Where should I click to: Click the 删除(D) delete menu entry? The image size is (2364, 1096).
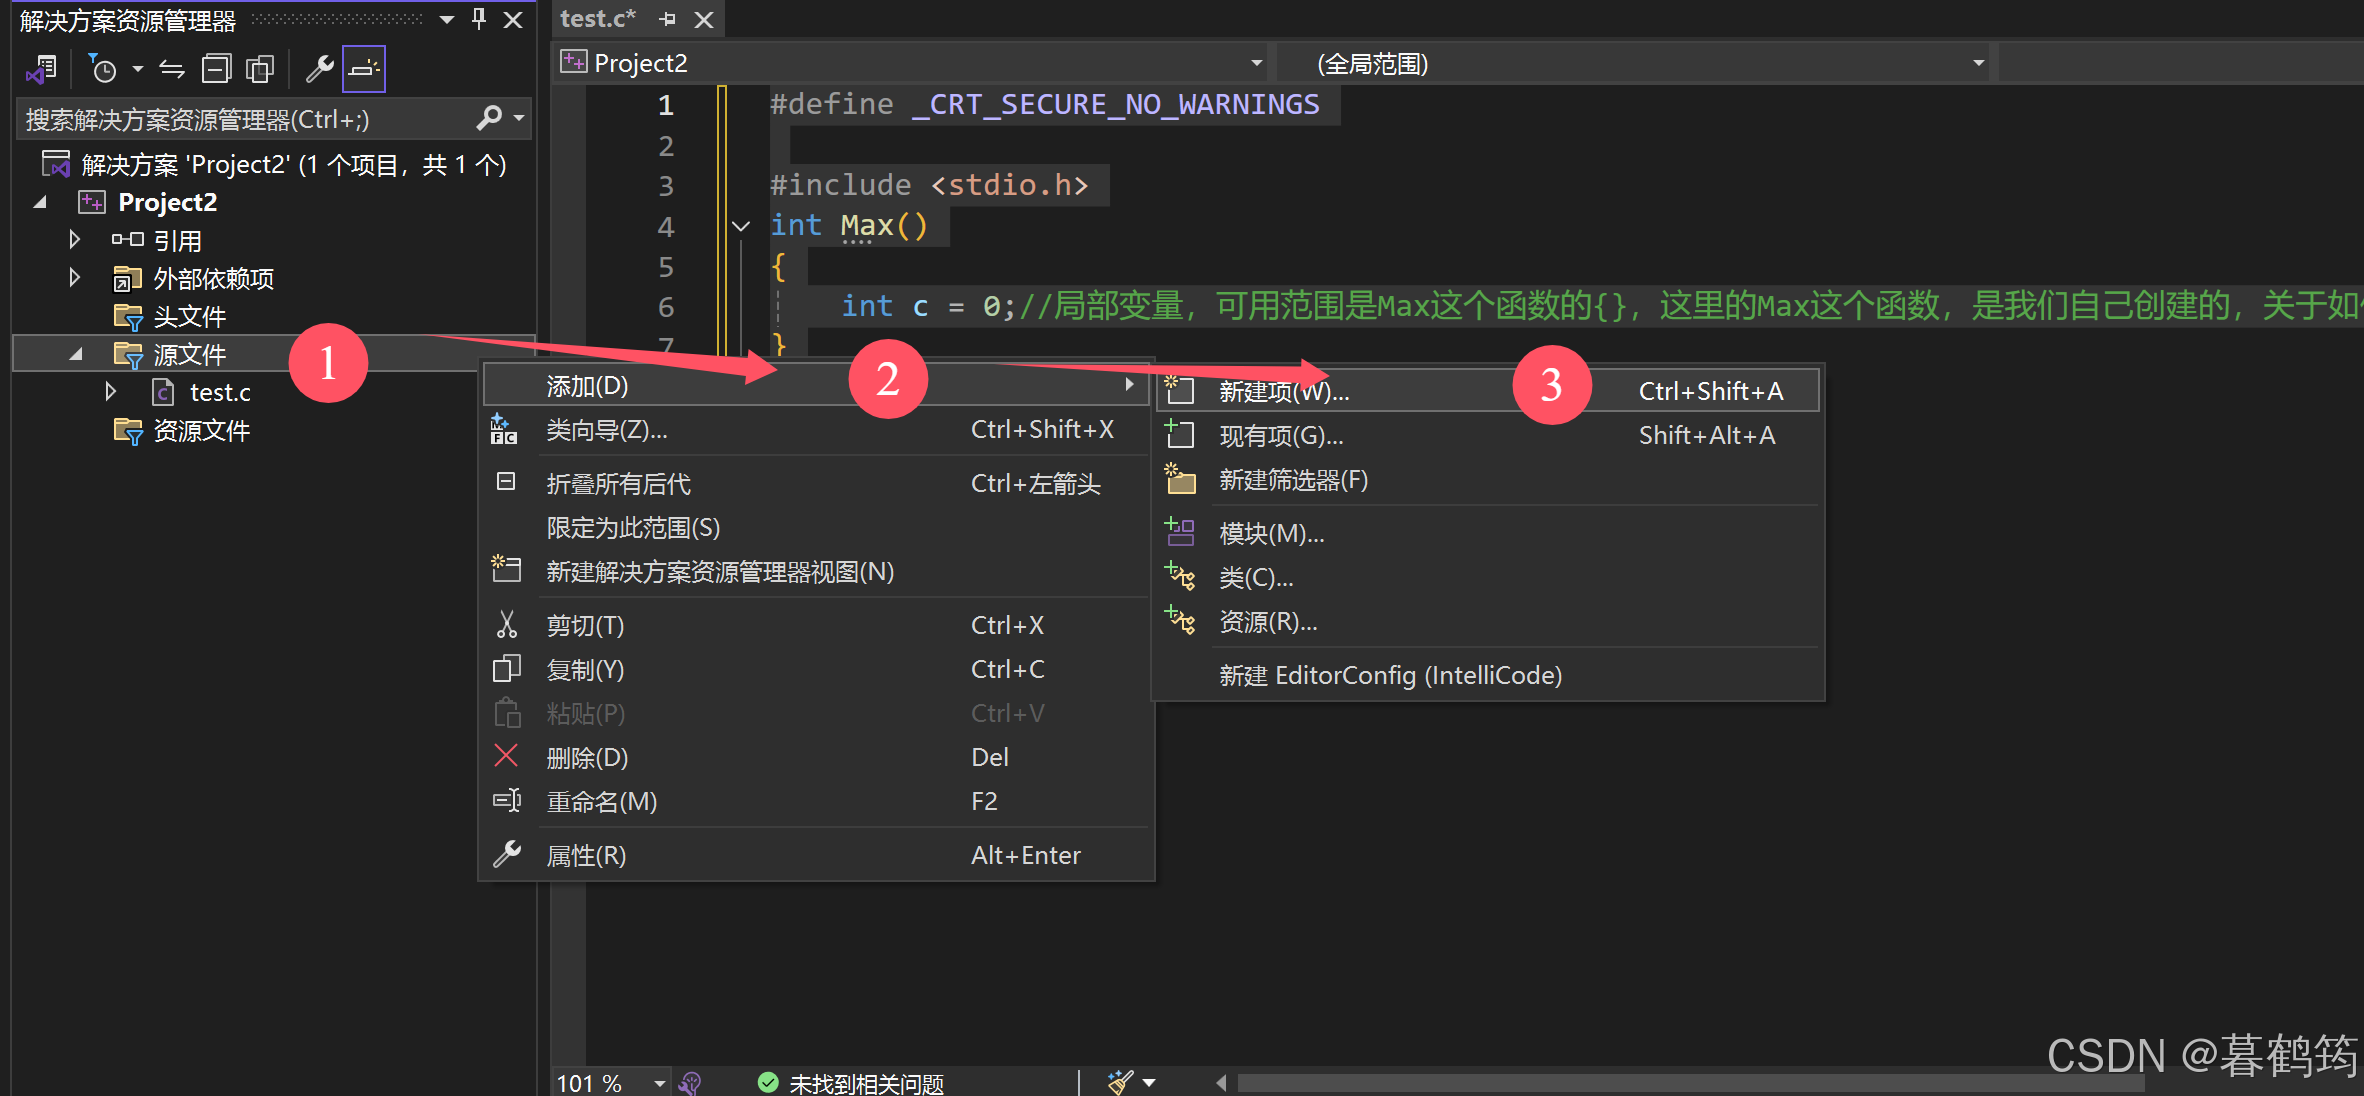586,757
